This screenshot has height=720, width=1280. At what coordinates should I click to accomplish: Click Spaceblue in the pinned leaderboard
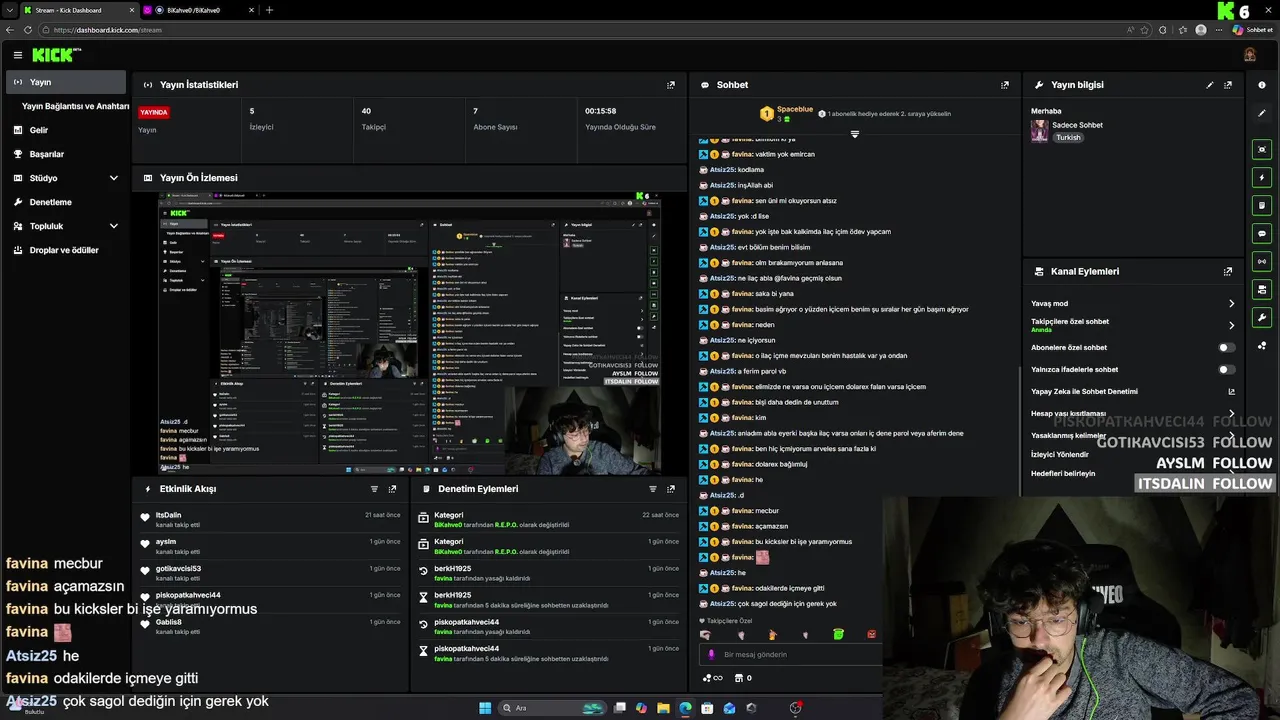coord(795,108)
